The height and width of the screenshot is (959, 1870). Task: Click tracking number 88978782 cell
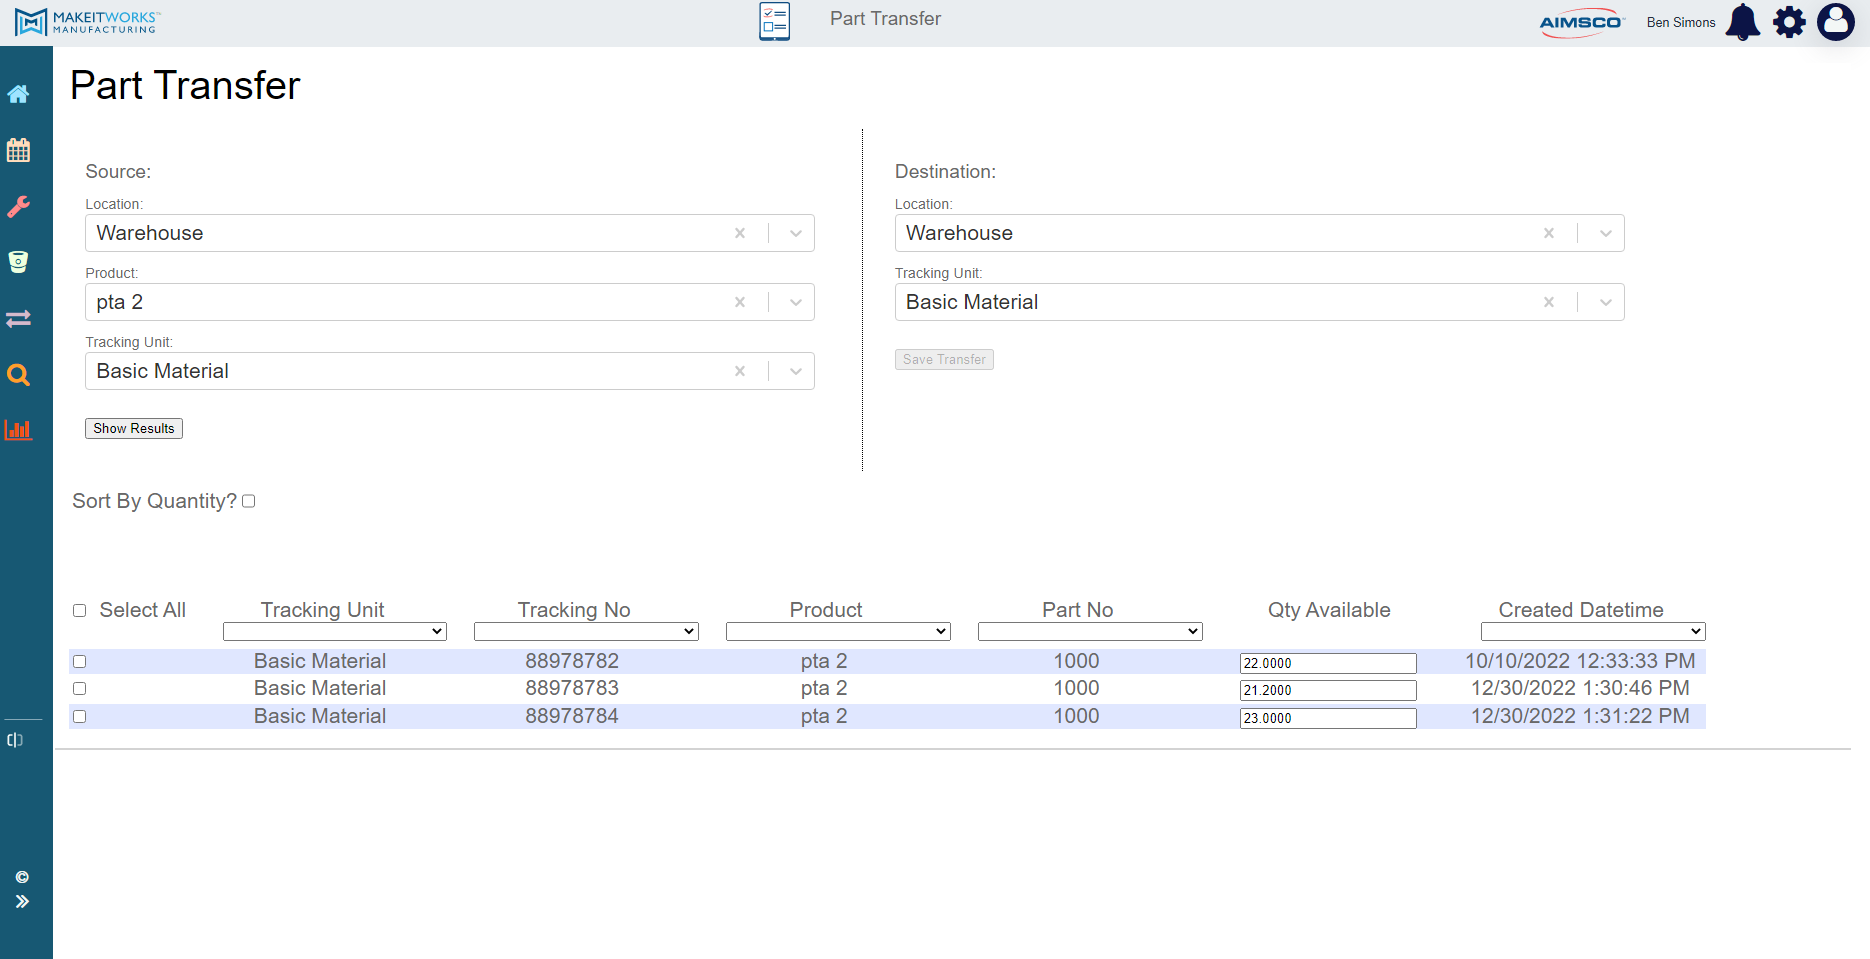(572, 661)
